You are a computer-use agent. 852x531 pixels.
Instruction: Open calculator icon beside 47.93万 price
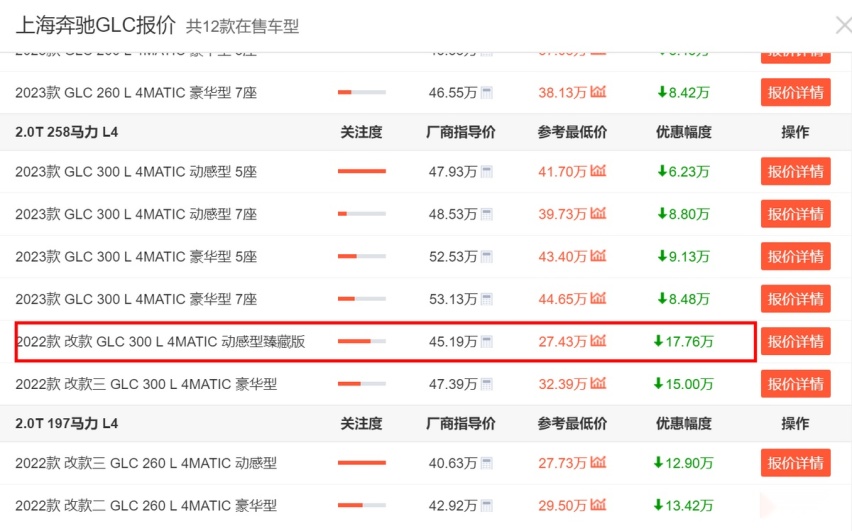point(487,172)
